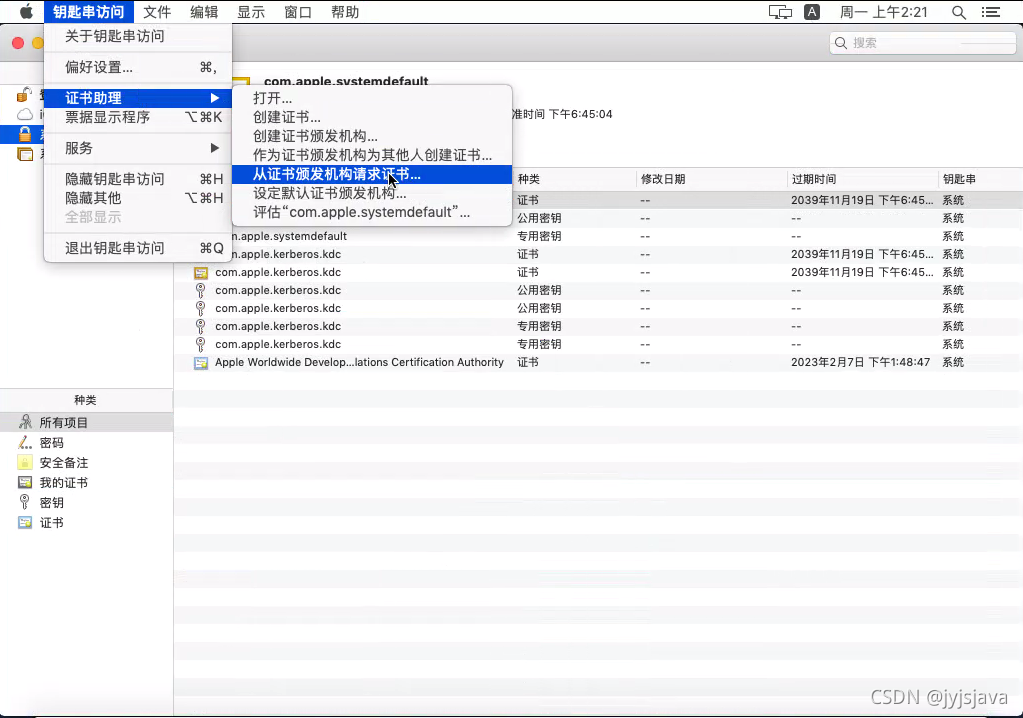The width and height of the screenshot is (1023, 718).
Task: Close the Keychain Access window
Action: click(18, 43)
